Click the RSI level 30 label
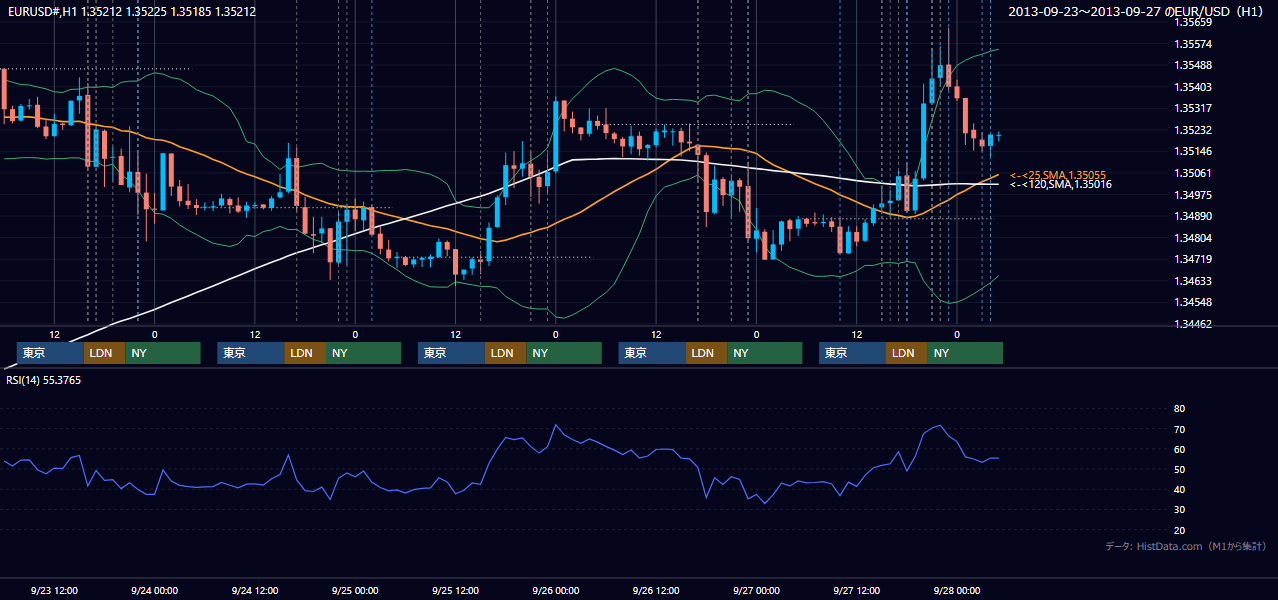The image size is (1278, 600). point(1179,509)
